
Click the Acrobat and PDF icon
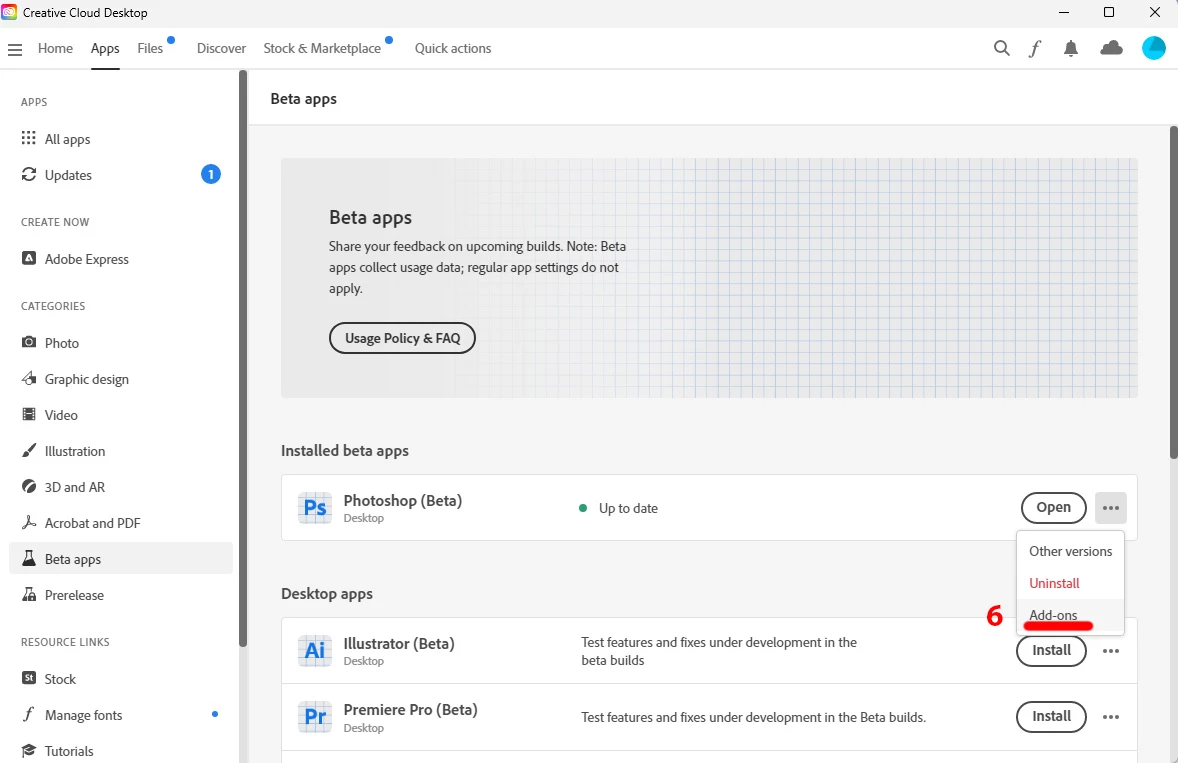[x=29, y=523]
